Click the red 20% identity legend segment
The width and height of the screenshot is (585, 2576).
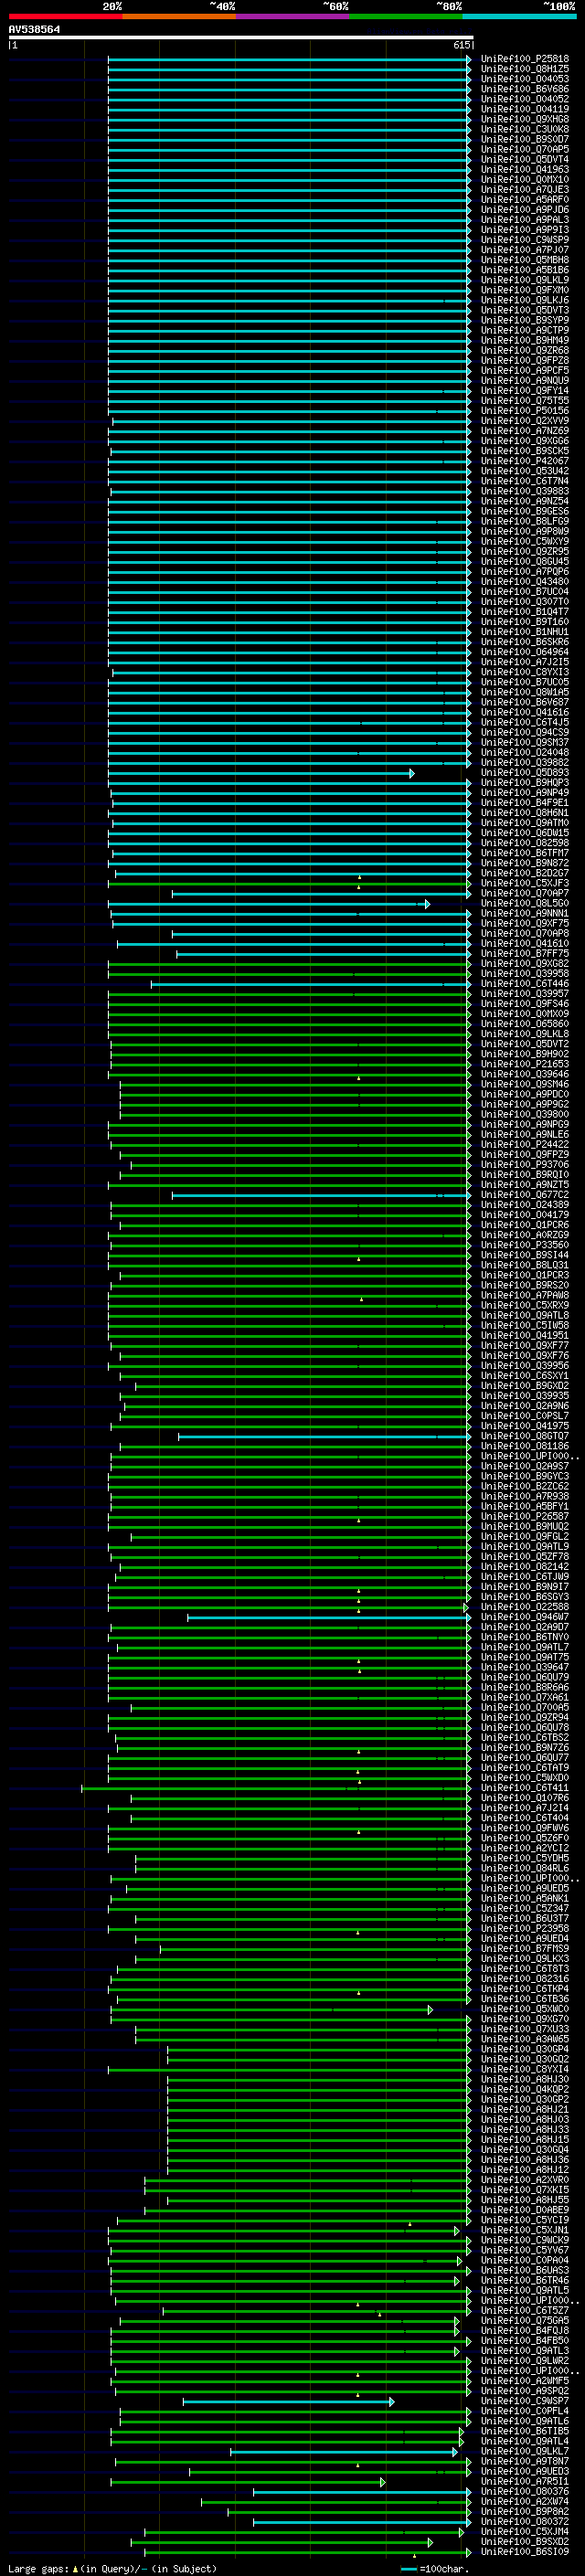[x=65, y=16]
